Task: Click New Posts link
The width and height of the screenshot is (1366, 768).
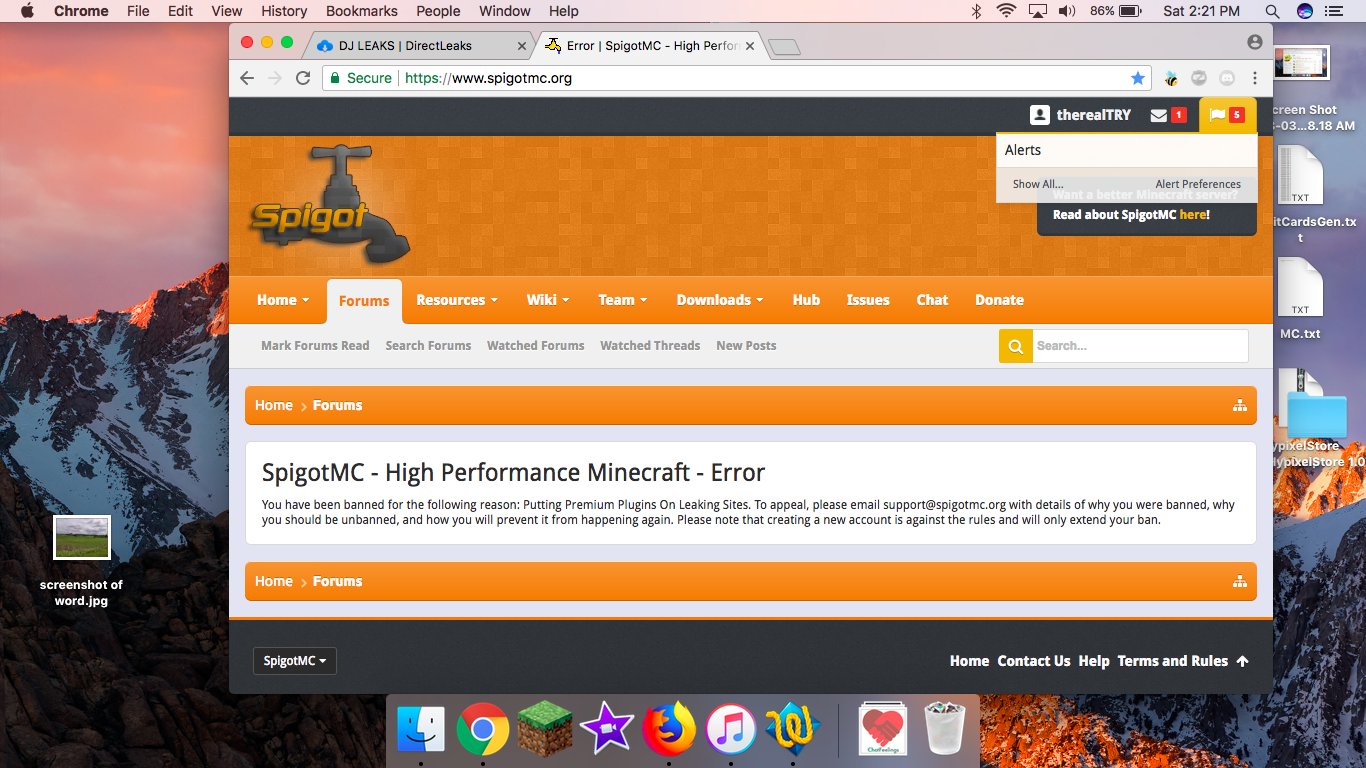Action: pos(746,346)
